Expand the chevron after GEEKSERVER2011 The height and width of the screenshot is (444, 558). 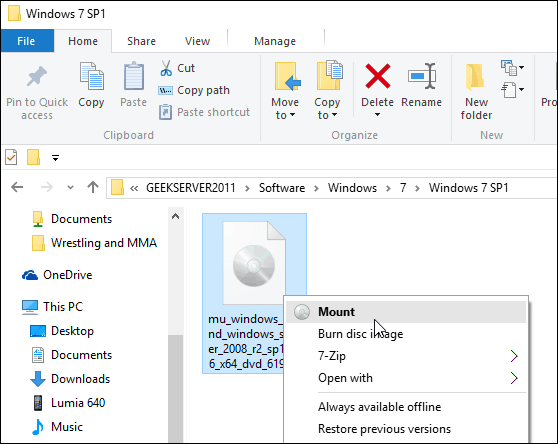click(247, 188)
